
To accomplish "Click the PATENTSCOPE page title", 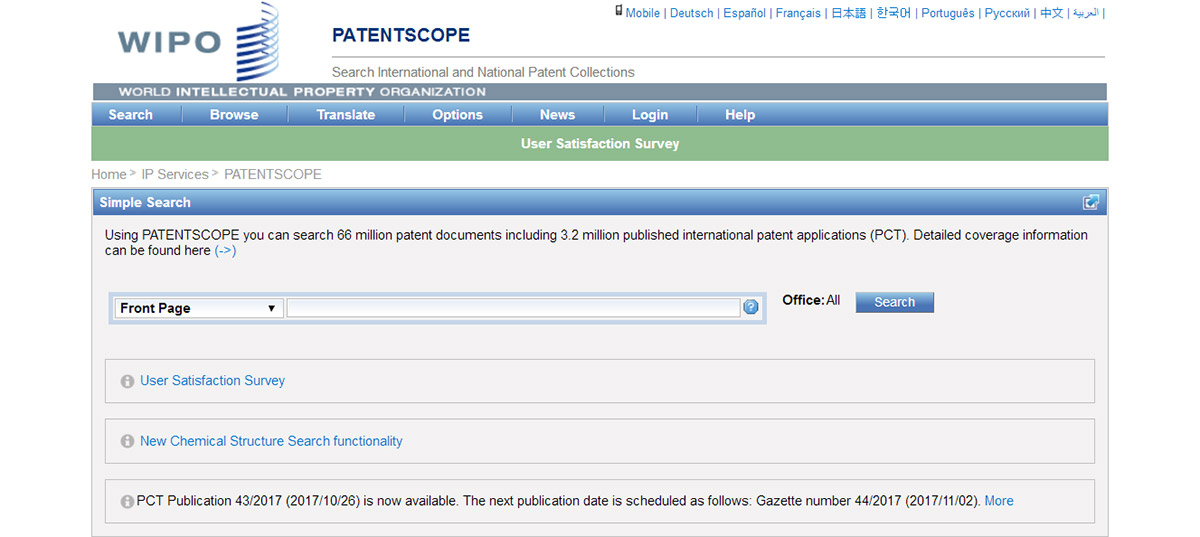I will point(401,36).
